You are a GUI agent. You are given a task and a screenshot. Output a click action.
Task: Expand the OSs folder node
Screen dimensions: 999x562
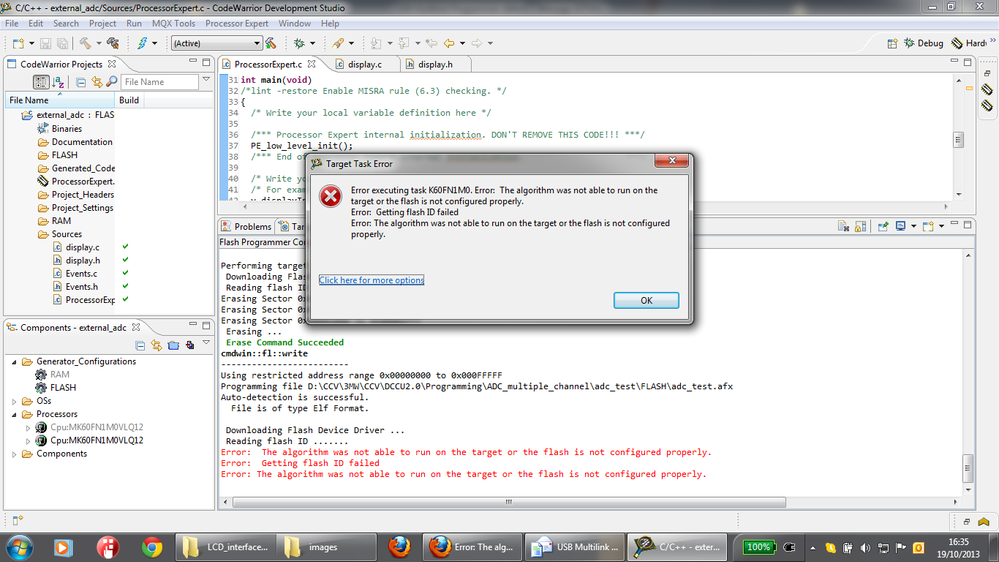pyautogui.click(x=15, y=401)
